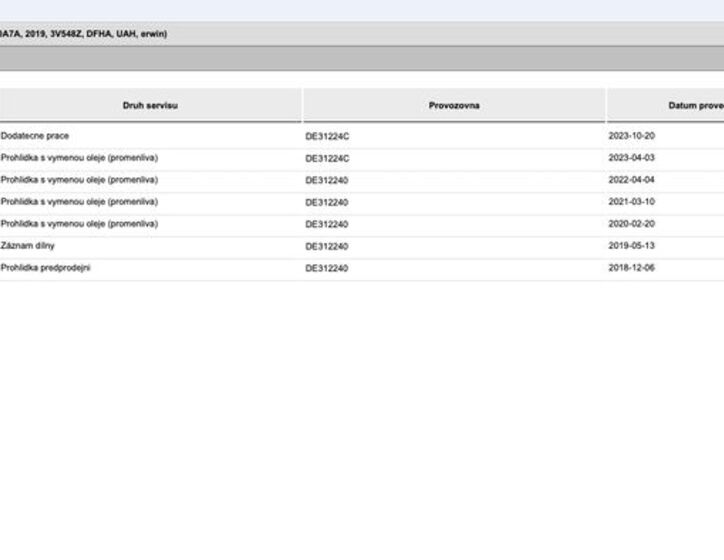
Task: Select the workshop code in the Prohlidka predprodejni row
Action: (x=327, y=268)
